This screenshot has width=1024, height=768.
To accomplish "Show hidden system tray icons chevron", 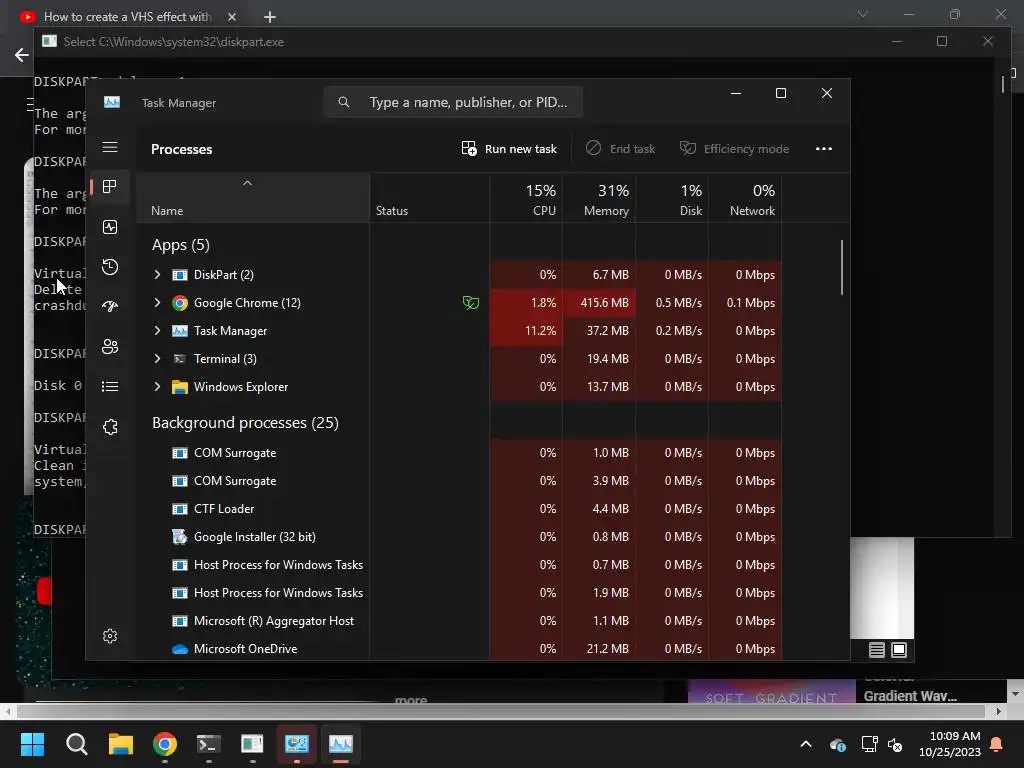I will [806, 744].
